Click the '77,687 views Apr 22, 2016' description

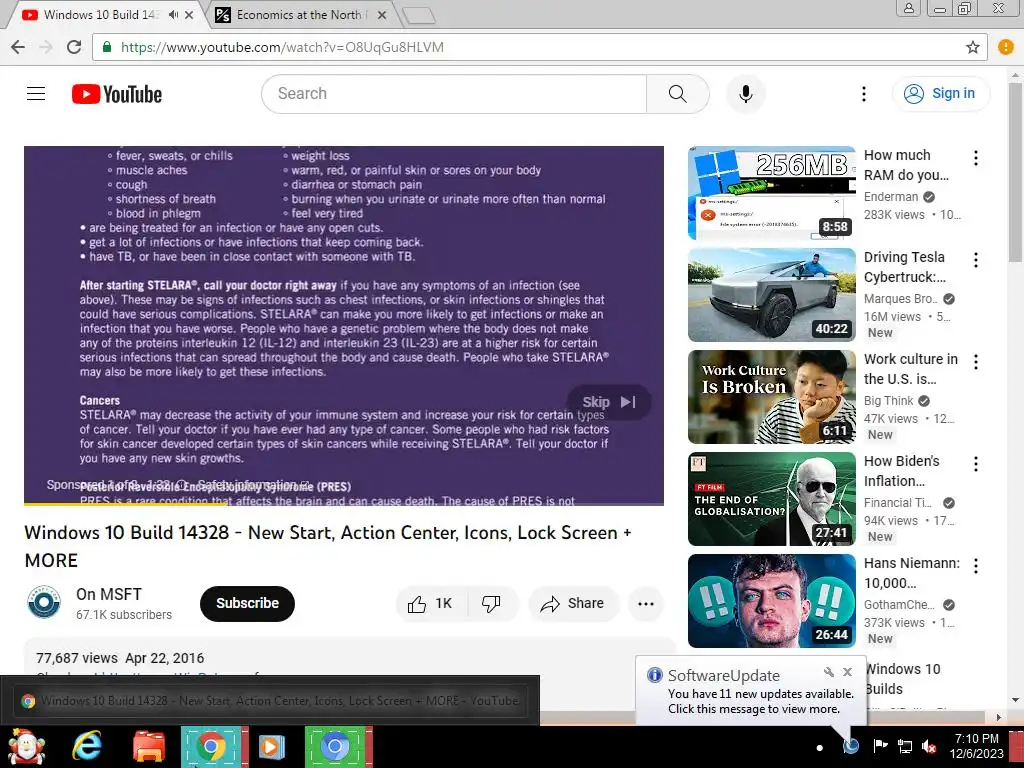coord(120,658)
